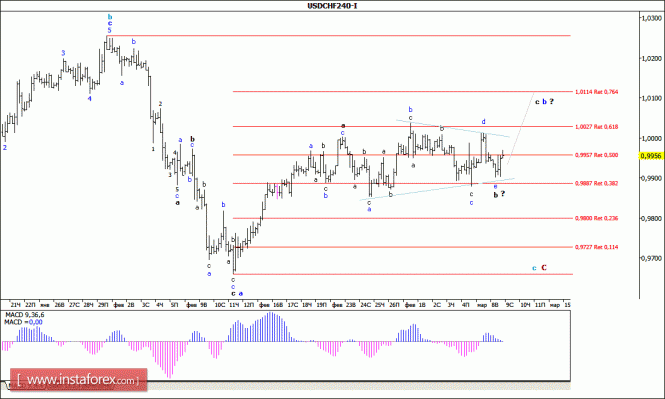Viewport: 665px width, 399px height.
Task: Select the 29П date on time axis
Action: pos(103,305)
